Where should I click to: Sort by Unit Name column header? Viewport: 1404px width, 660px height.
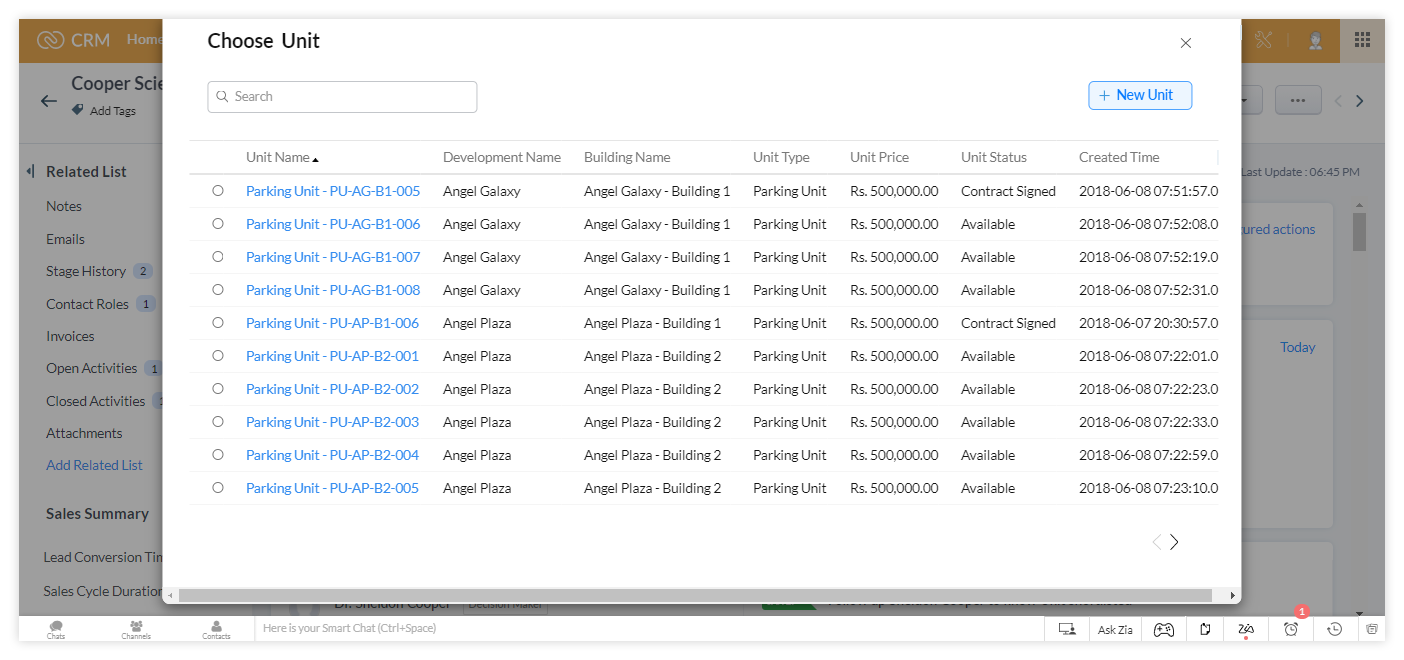282,157
